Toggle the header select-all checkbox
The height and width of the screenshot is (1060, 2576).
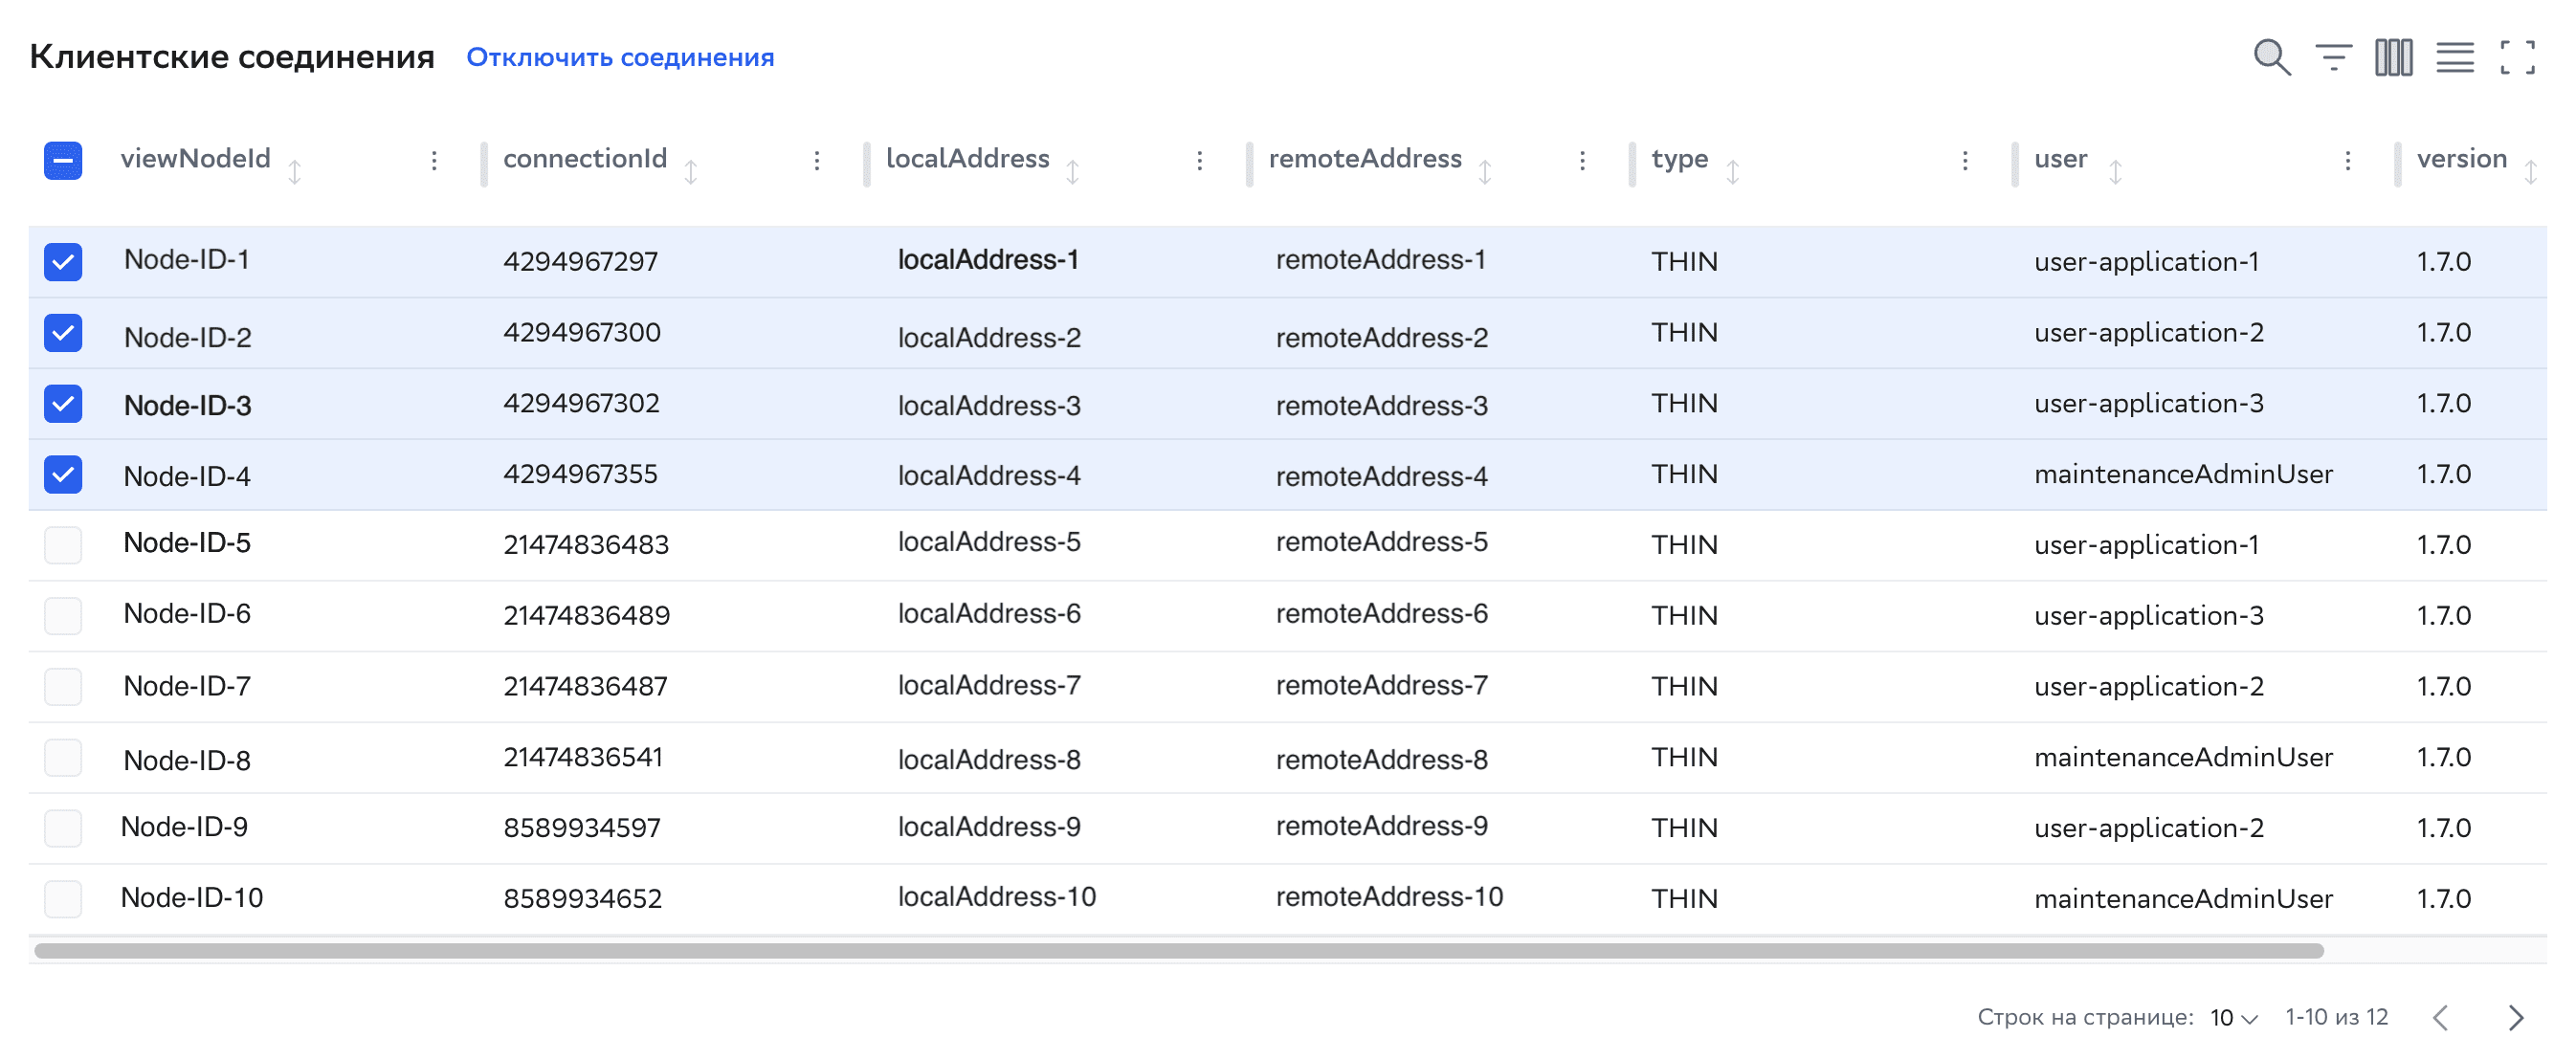[63, 160]
